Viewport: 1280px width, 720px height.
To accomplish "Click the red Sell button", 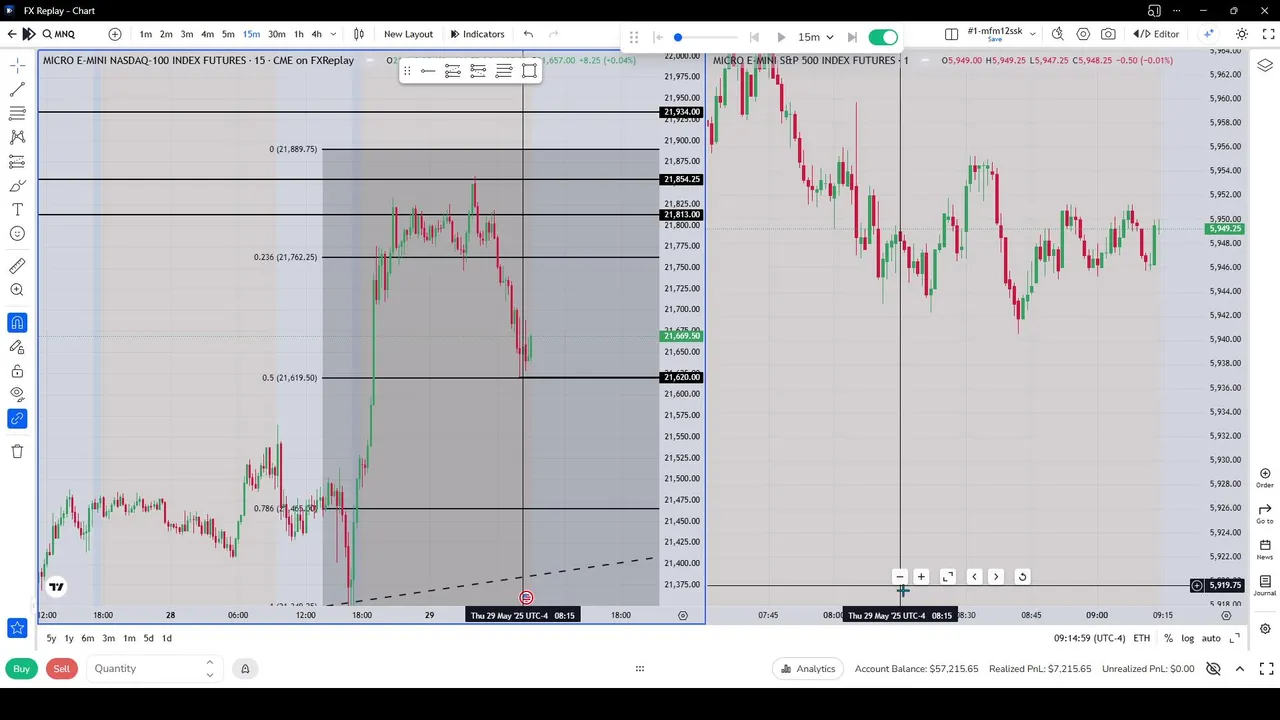I will coord(62,669).
